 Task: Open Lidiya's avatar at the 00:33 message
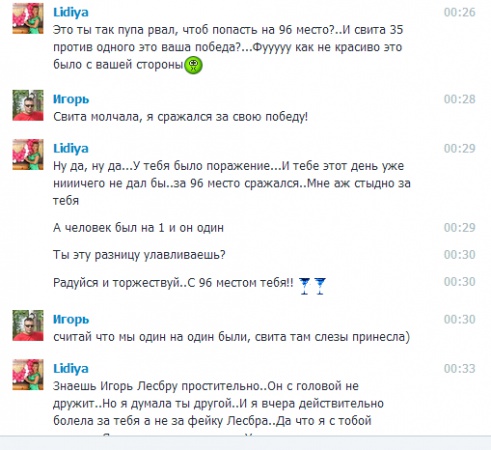click(28, 375)
